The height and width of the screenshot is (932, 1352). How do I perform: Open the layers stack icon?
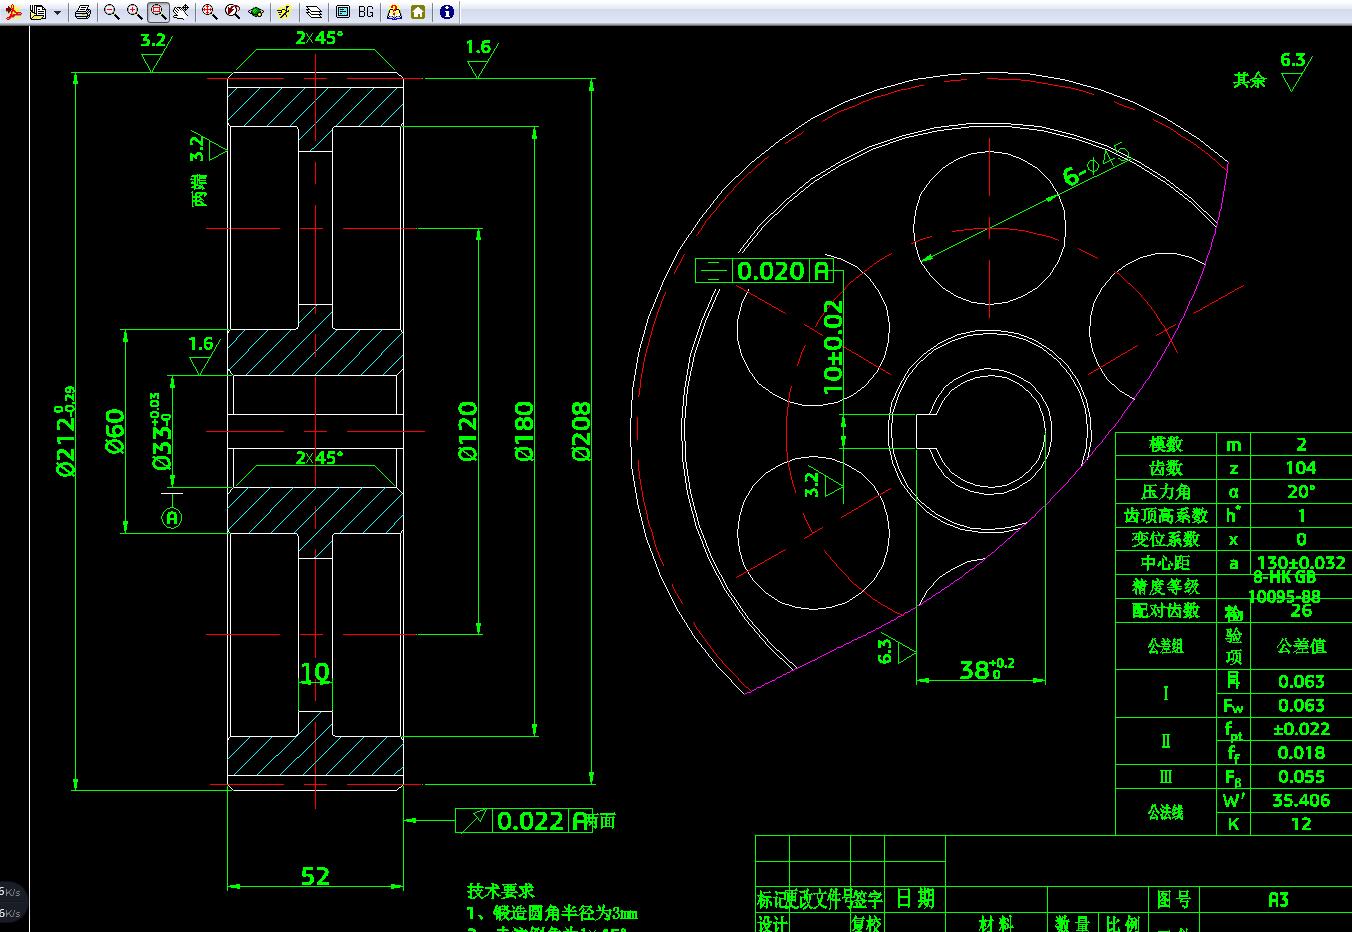313,12
